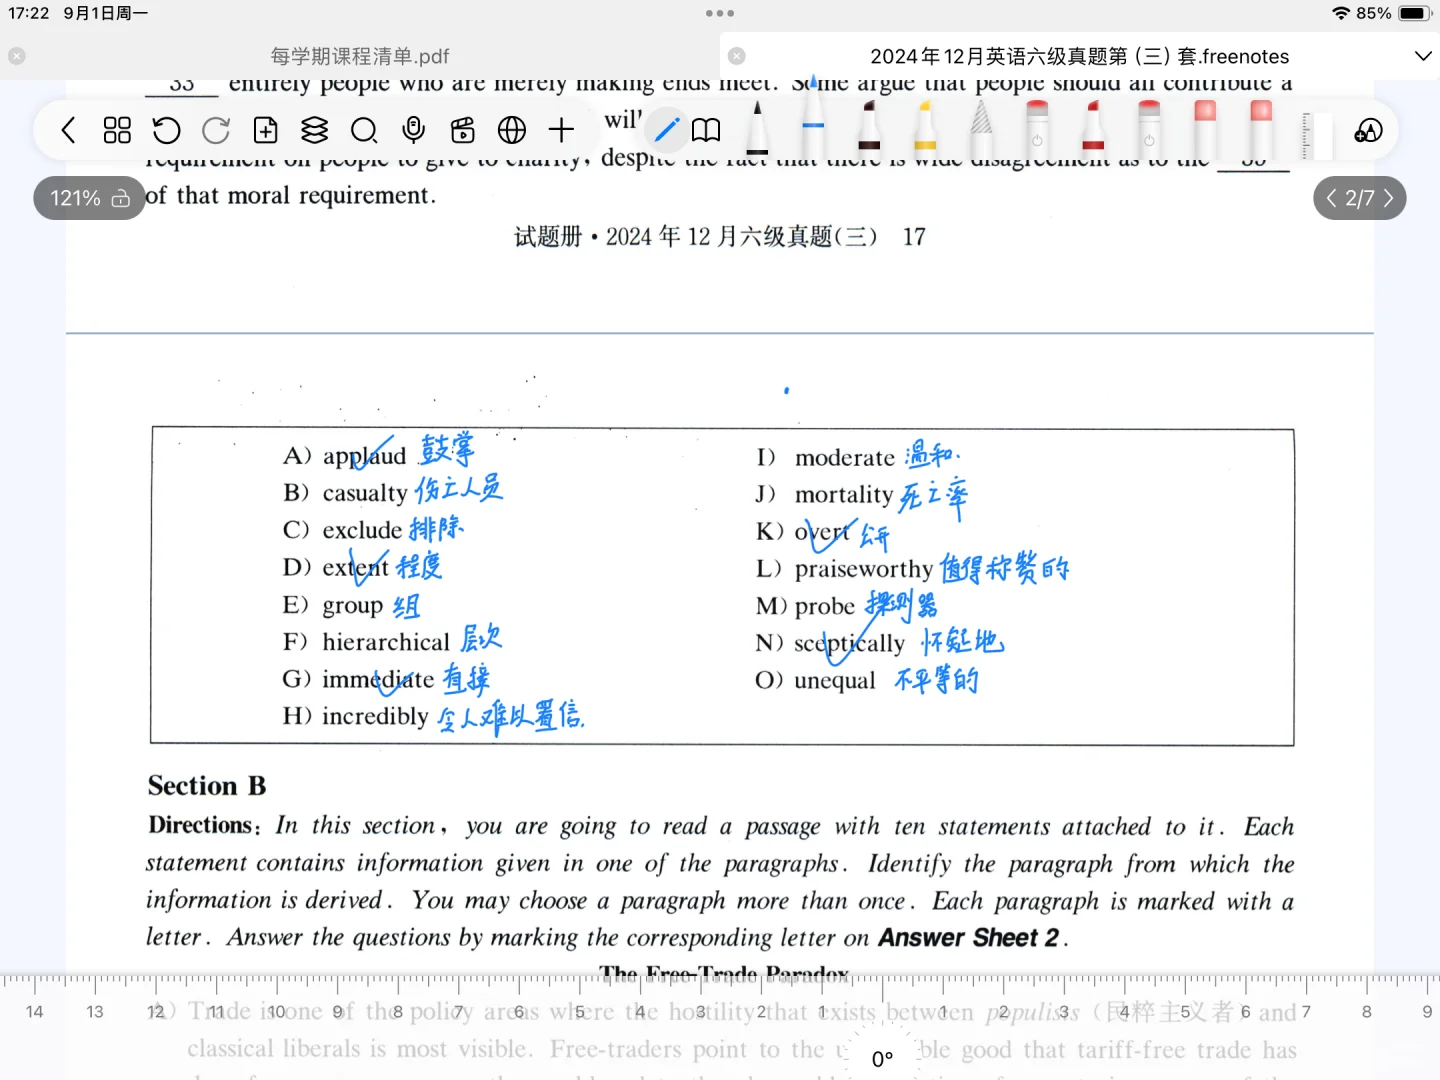Screen dimensions: 1440x1080
Task: Tap the plus icon to insert content
Action: 561,130
